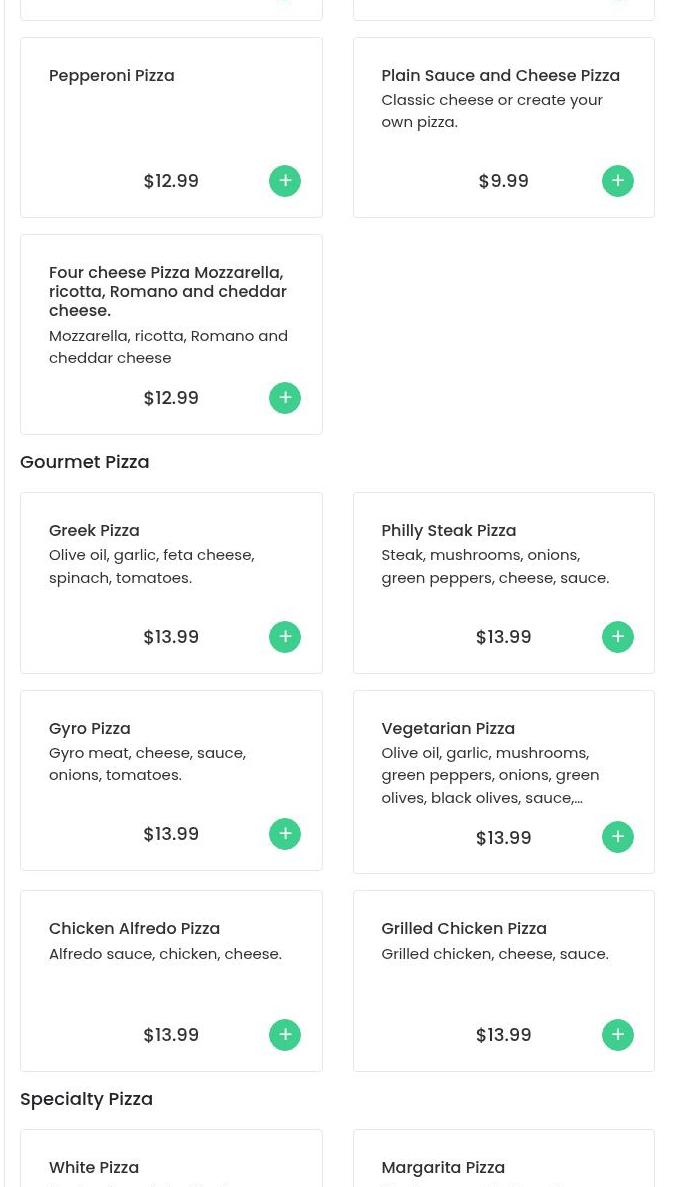Add Vegetarian Pizza to the order
This screenshot has width=690, height=1187.
click(x=617, y=837)
